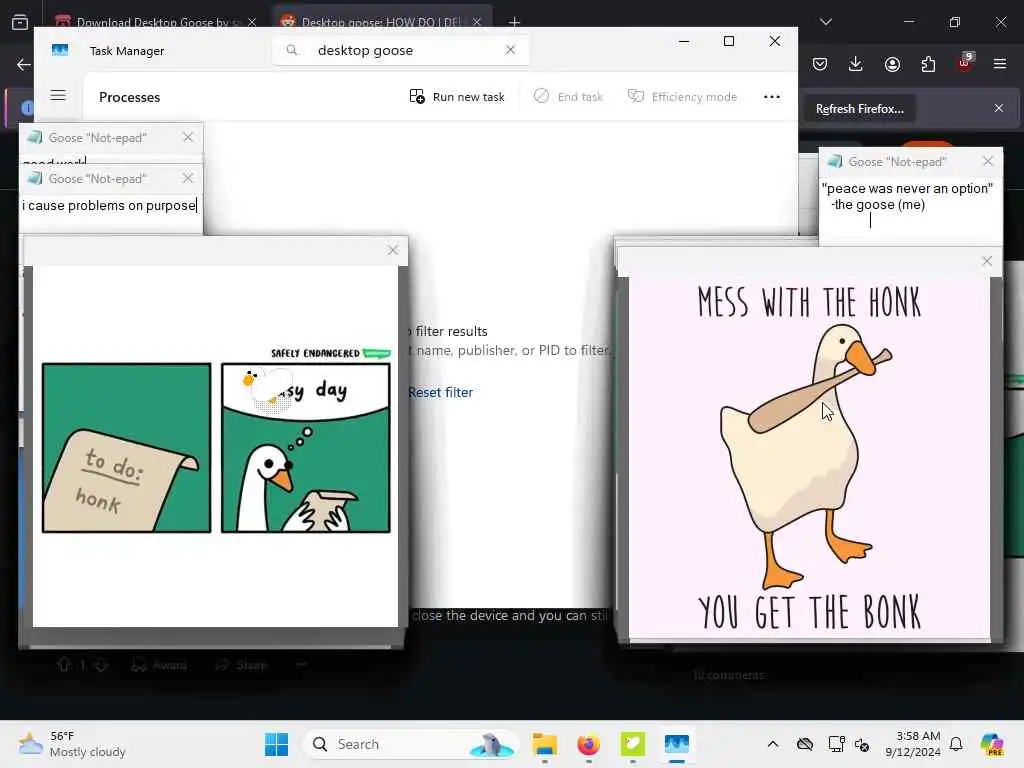1024x768 pixels.
Task: Click the downvote arrow on the Reddit post
Action: point(101,665)
